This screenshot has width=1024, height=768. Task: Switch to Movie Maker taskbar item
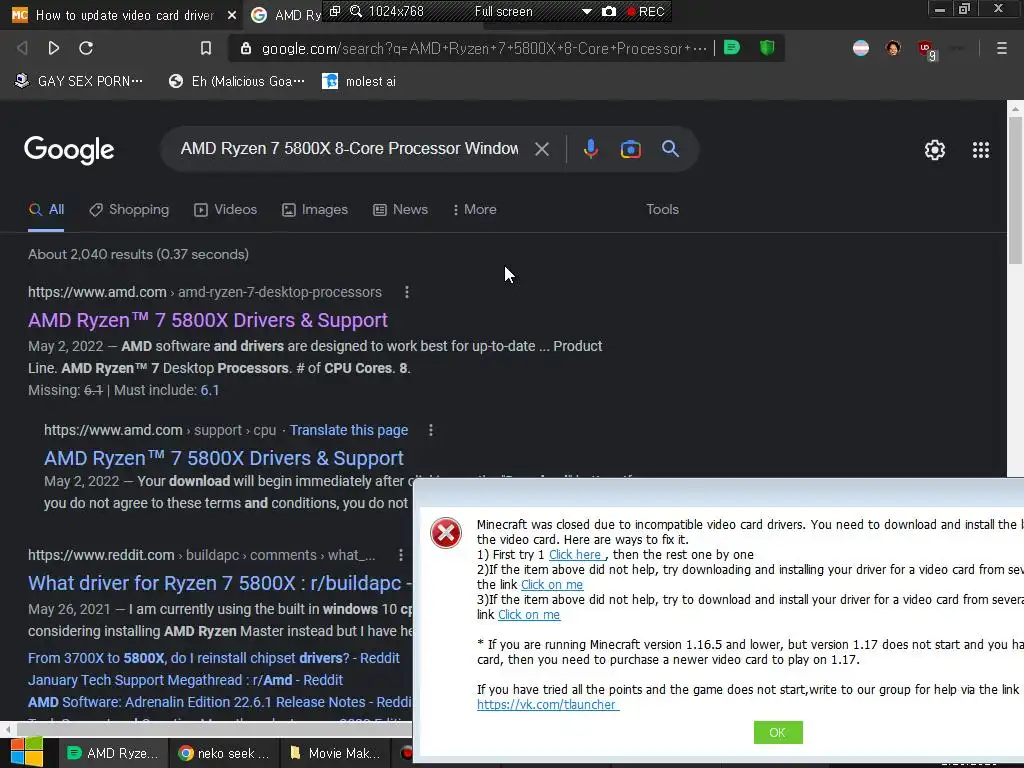(x=335, y=753)
